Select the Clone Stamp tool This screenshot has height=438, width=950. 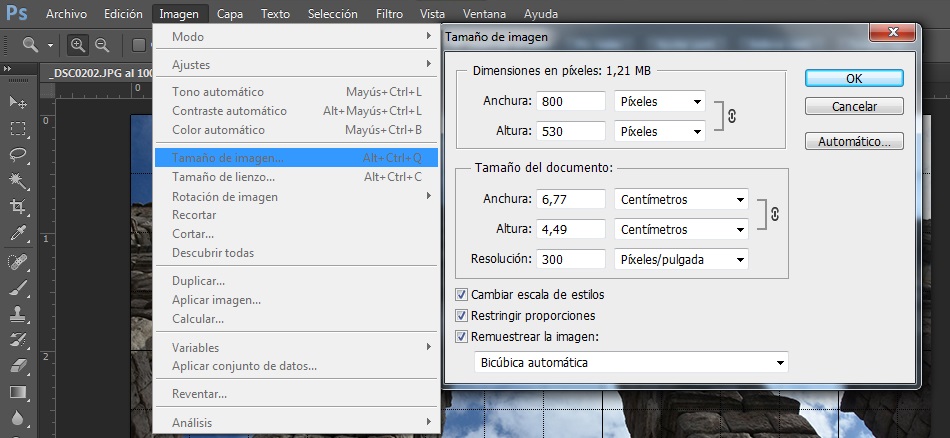click(x=17, y=313)
